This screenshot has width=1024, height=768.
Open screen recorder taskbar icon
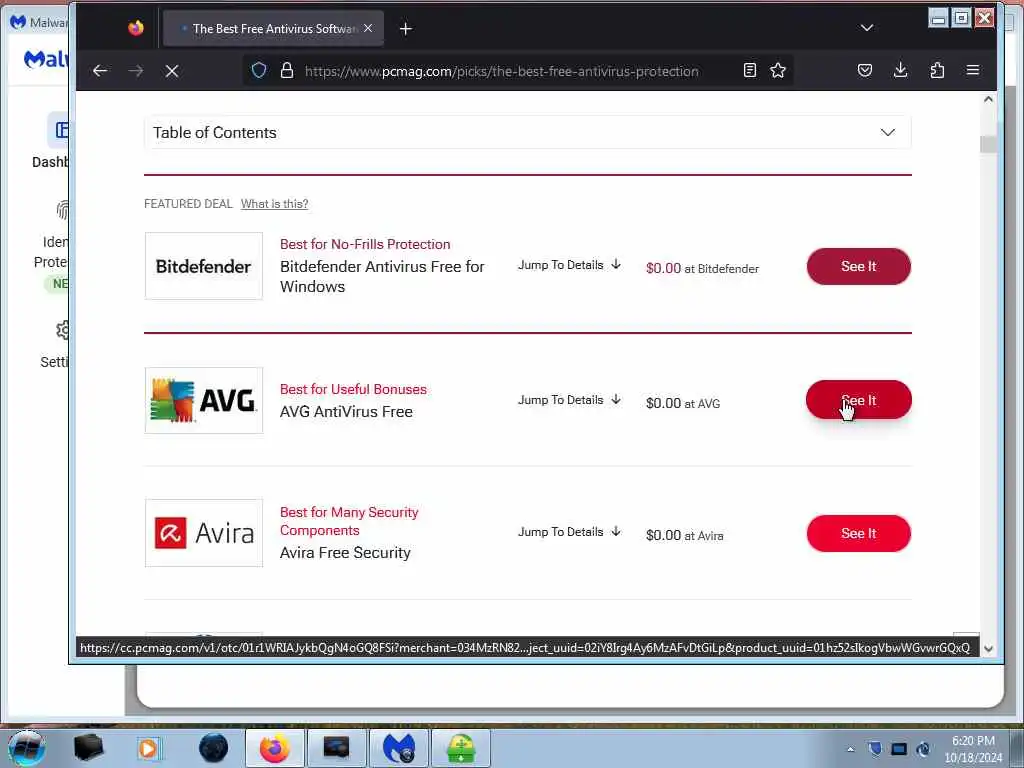336,748
